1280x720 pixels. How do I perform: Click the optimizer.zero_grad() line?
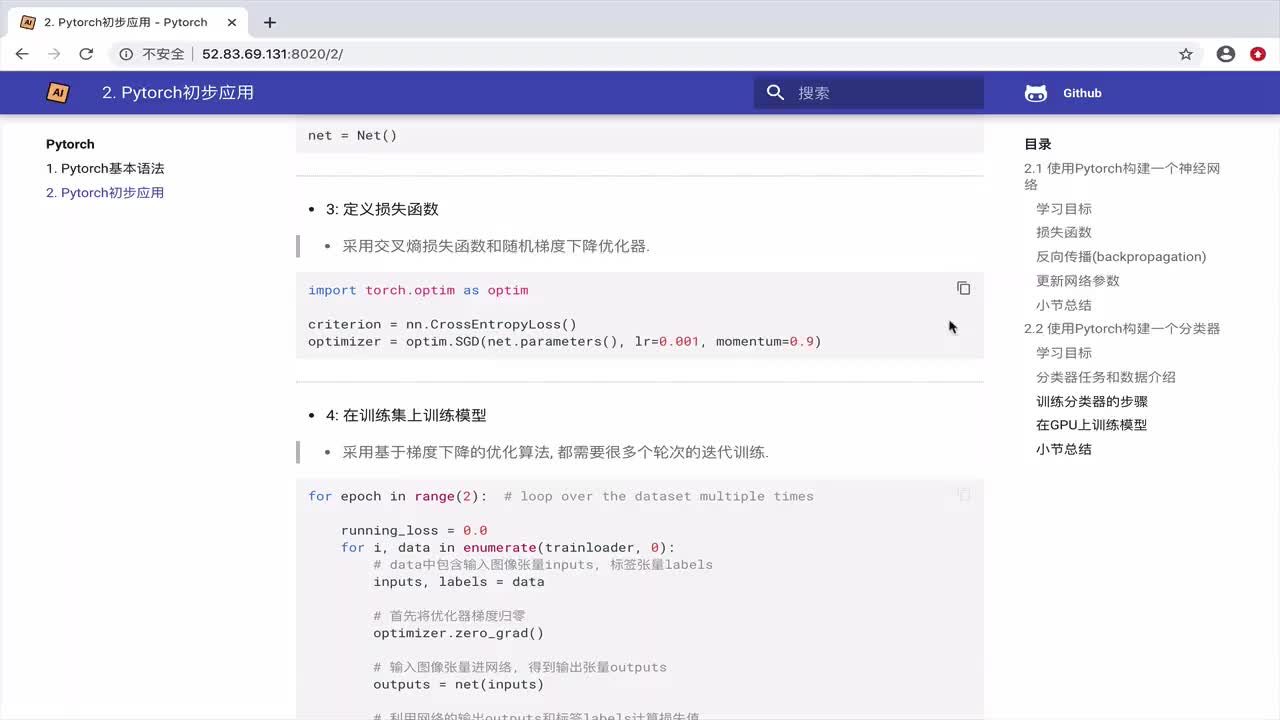[459, 633]
